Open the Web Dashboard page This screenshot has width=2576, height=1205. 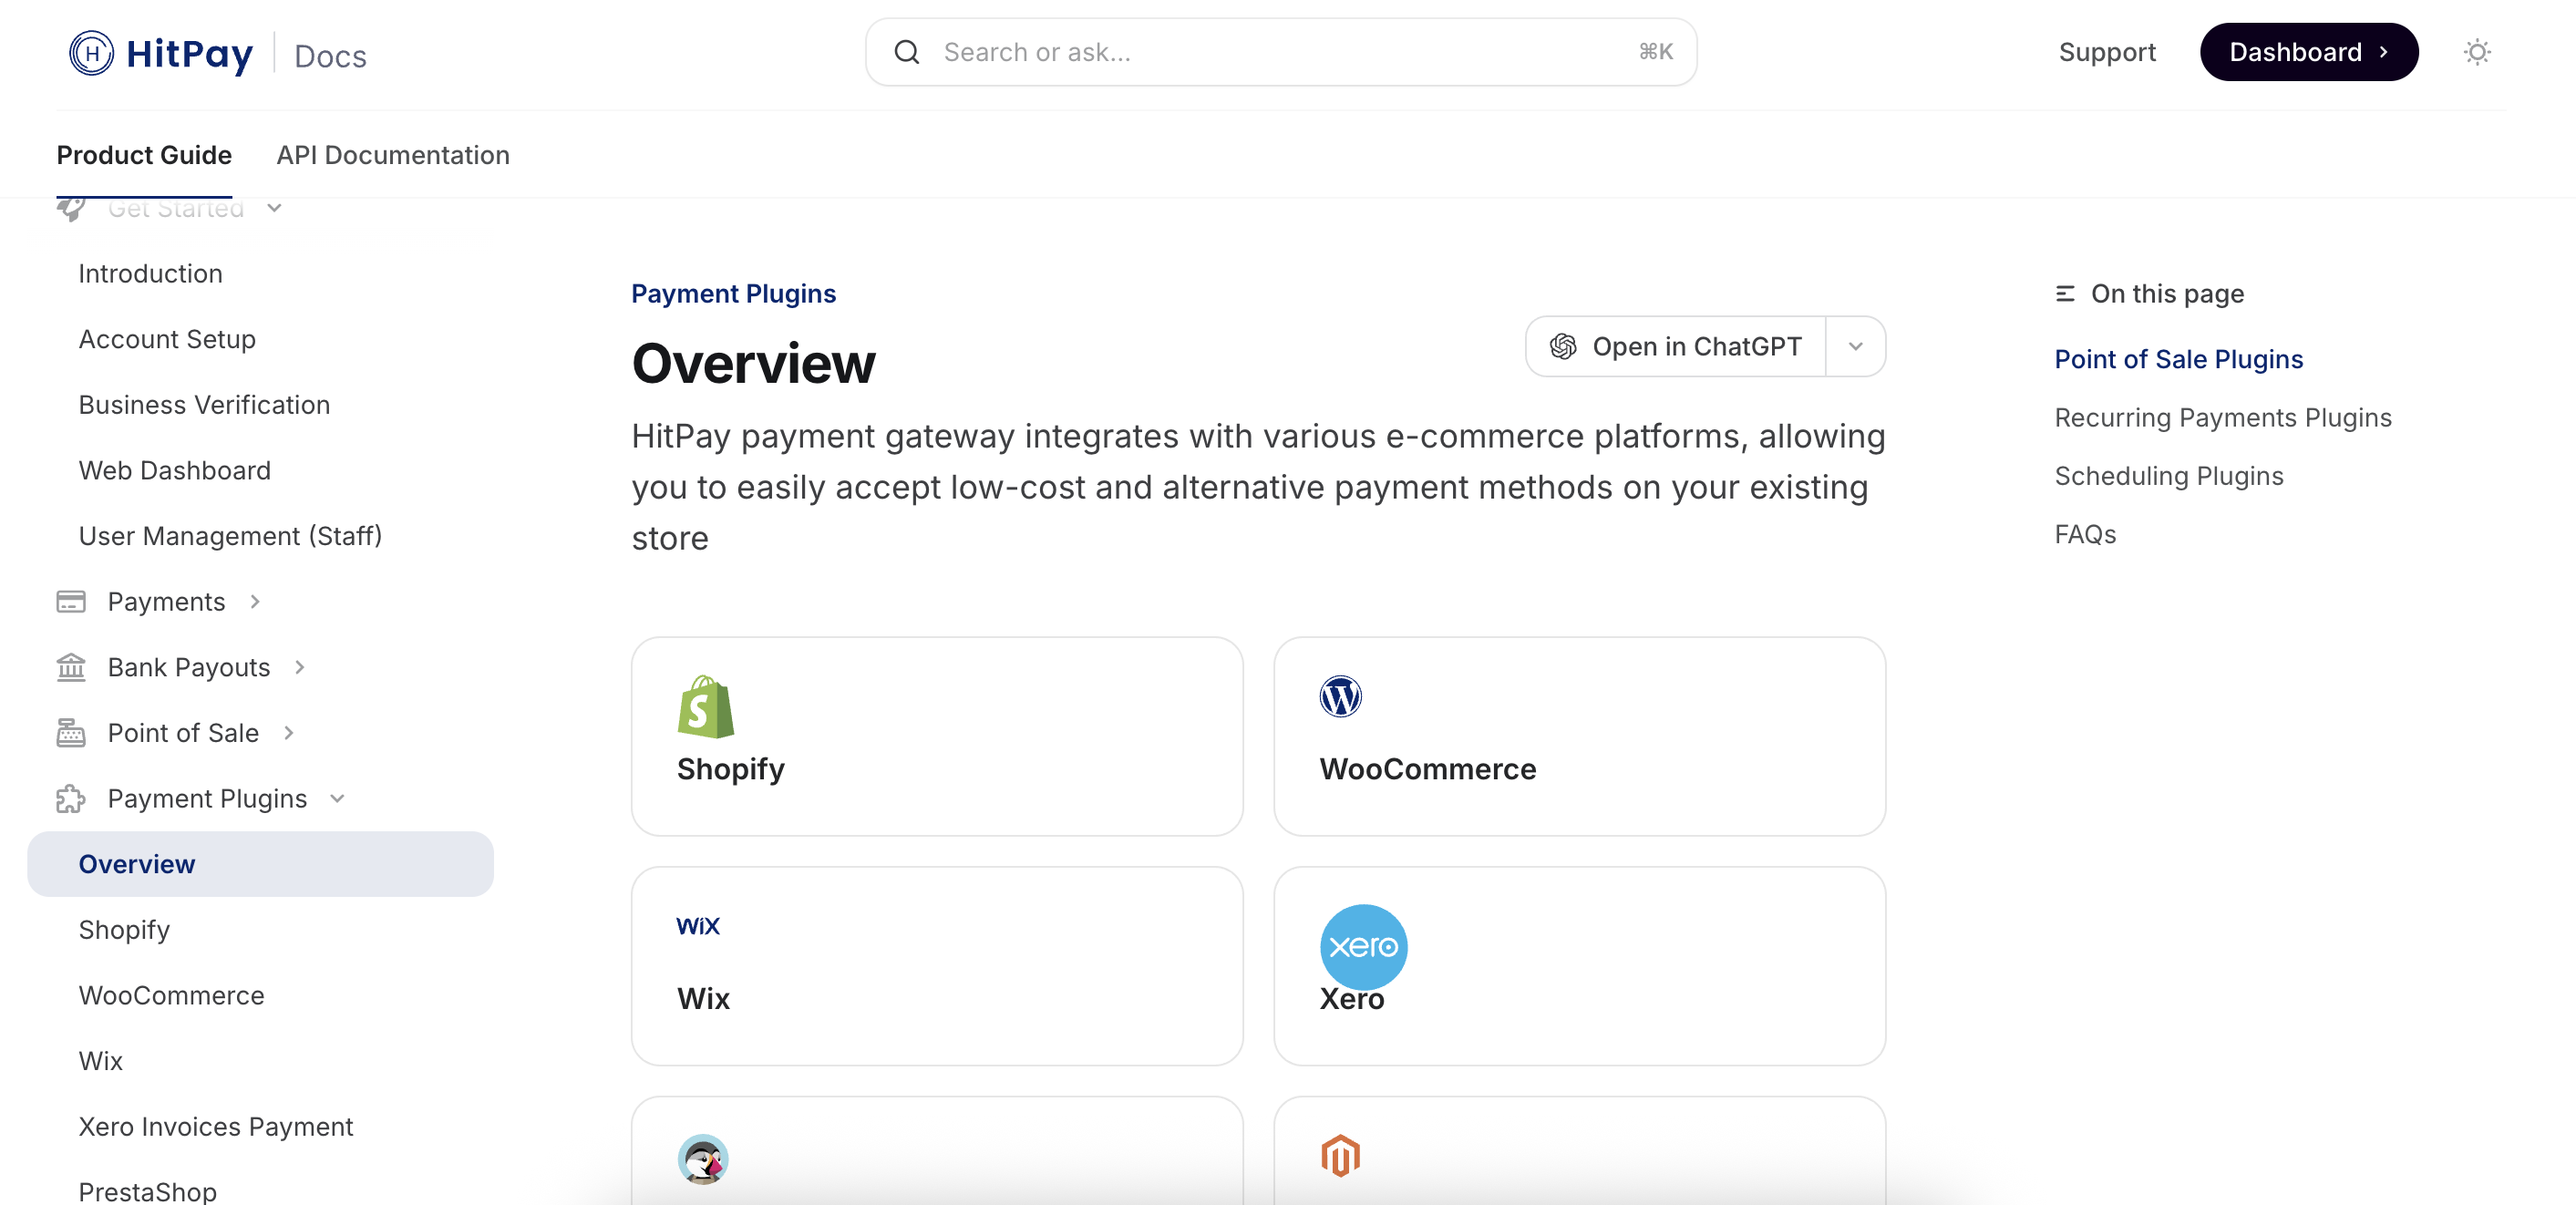[x=175, y=471]
